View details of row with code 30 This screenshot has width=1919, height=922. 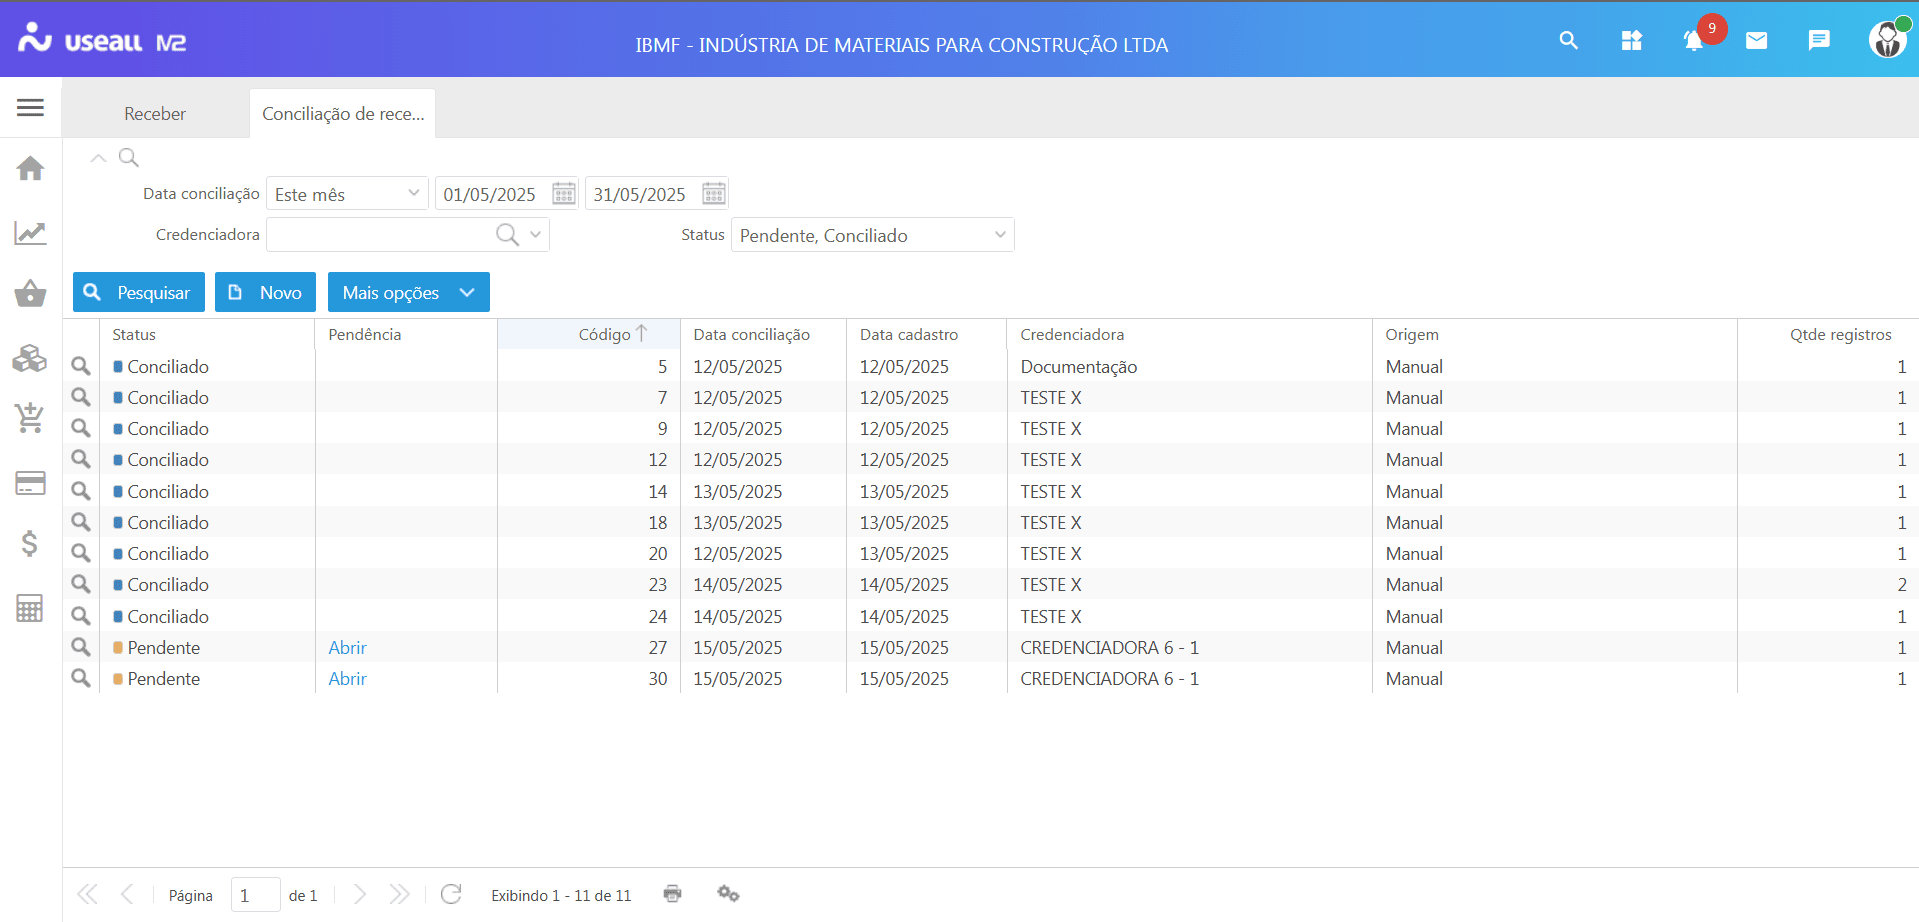(x=81, y=678)
